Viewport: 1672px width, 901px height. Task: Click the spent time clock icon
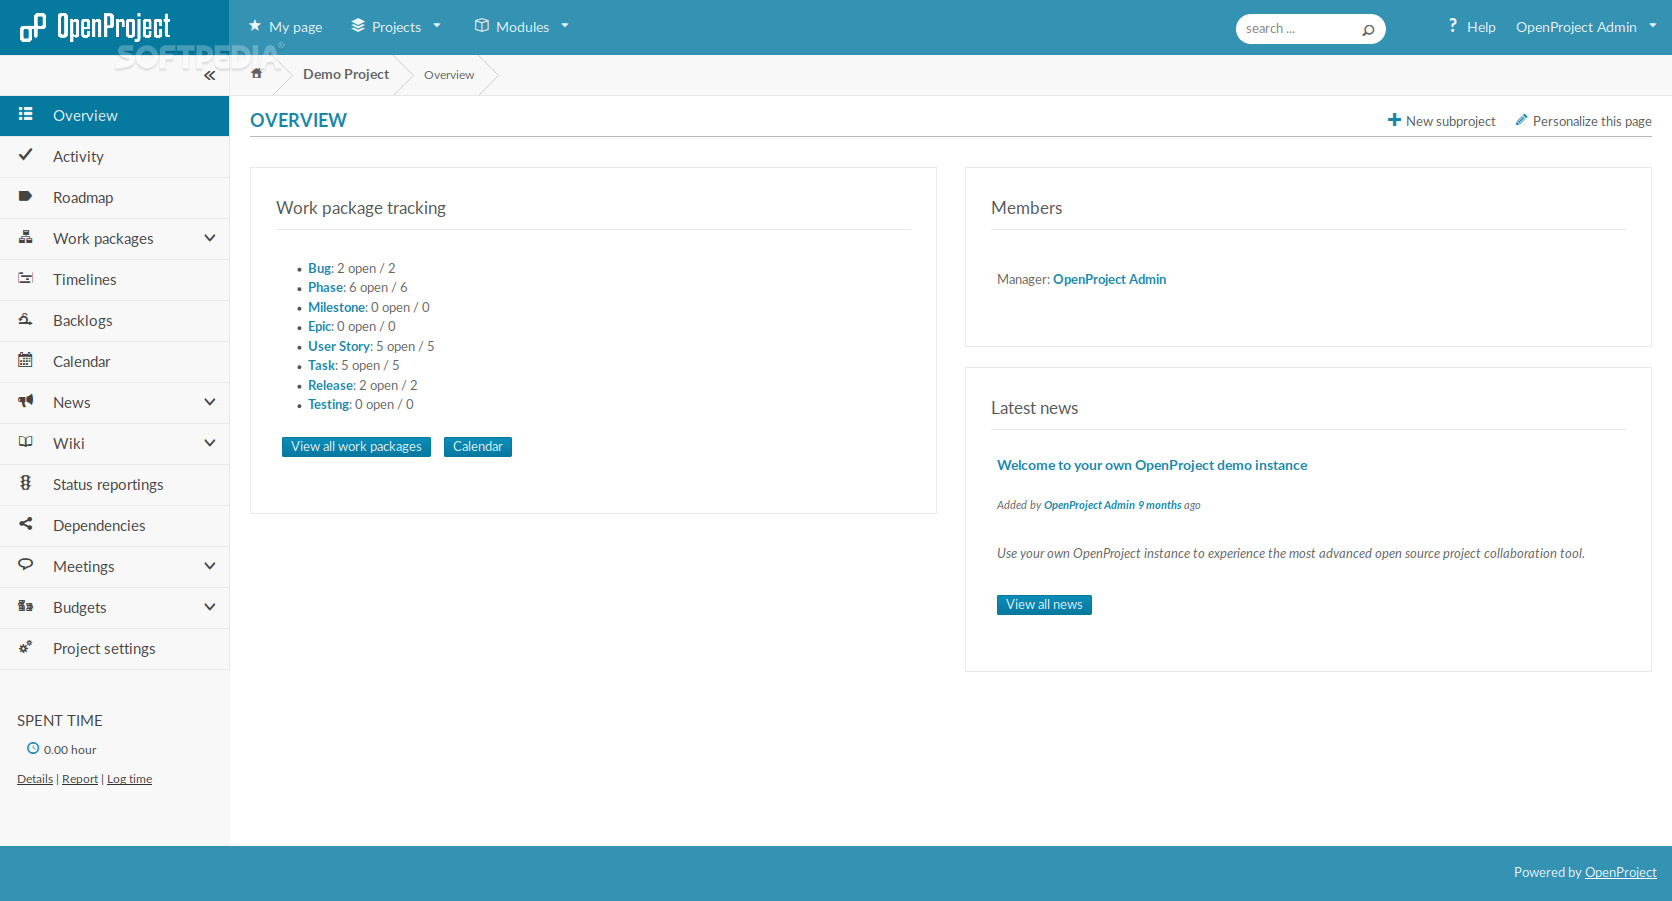pos(33,749)
